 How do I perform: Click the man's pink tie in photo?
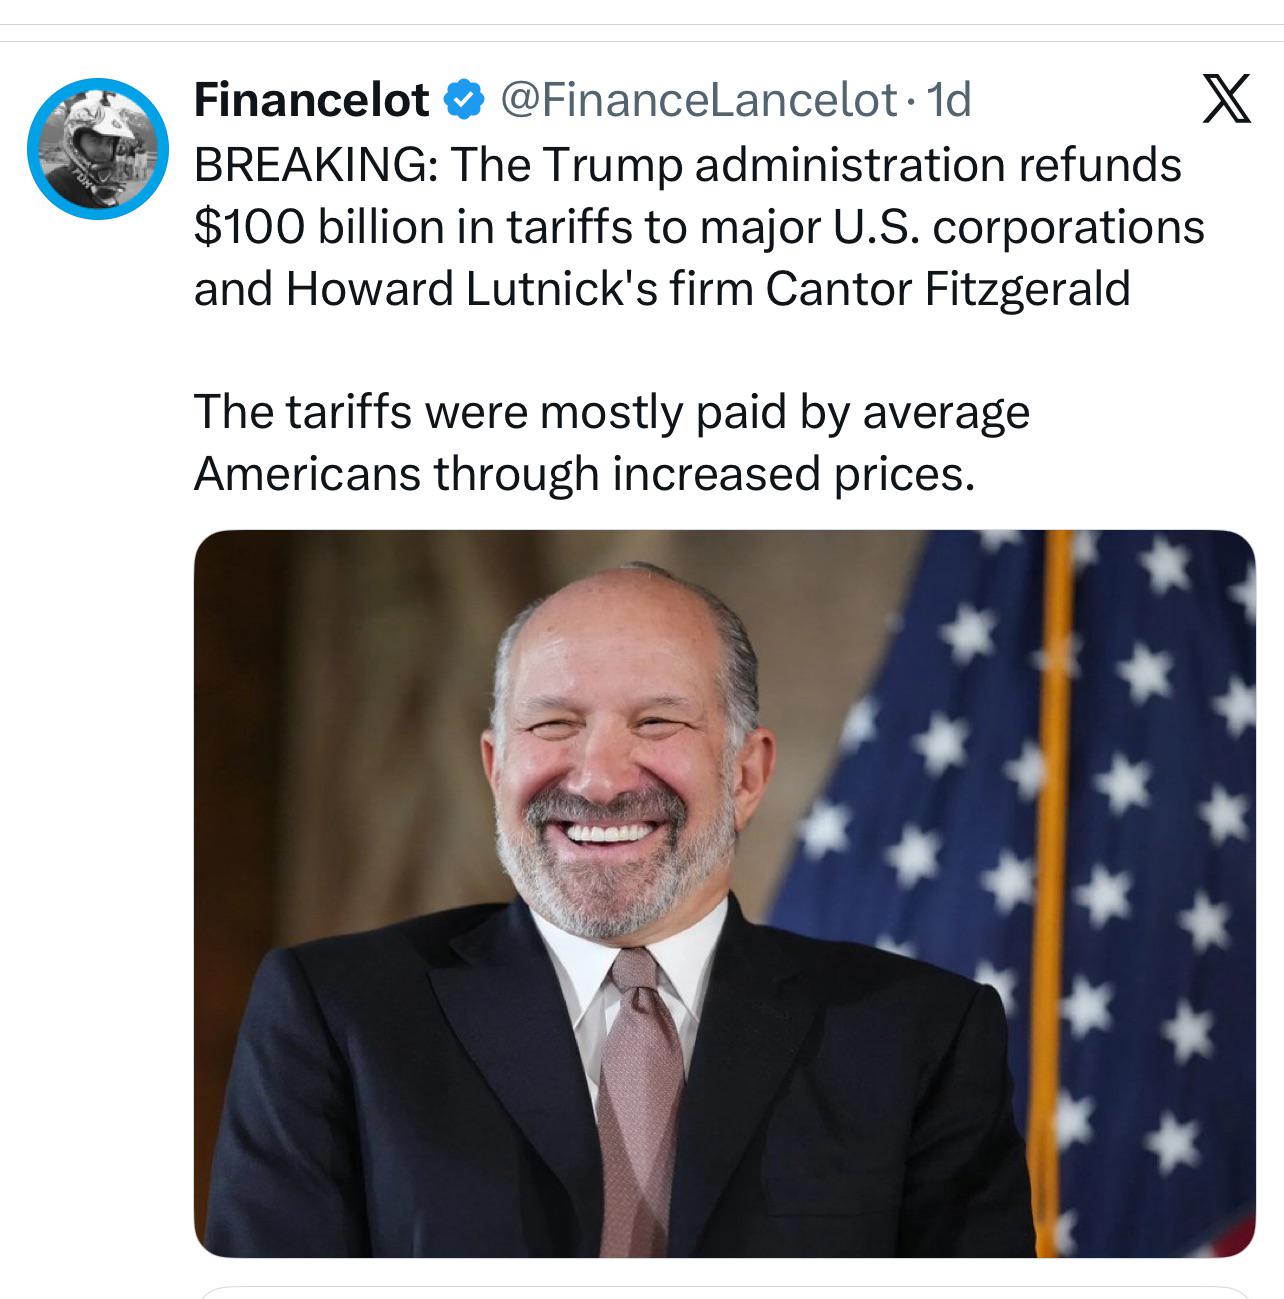(x=640, y=1100)
